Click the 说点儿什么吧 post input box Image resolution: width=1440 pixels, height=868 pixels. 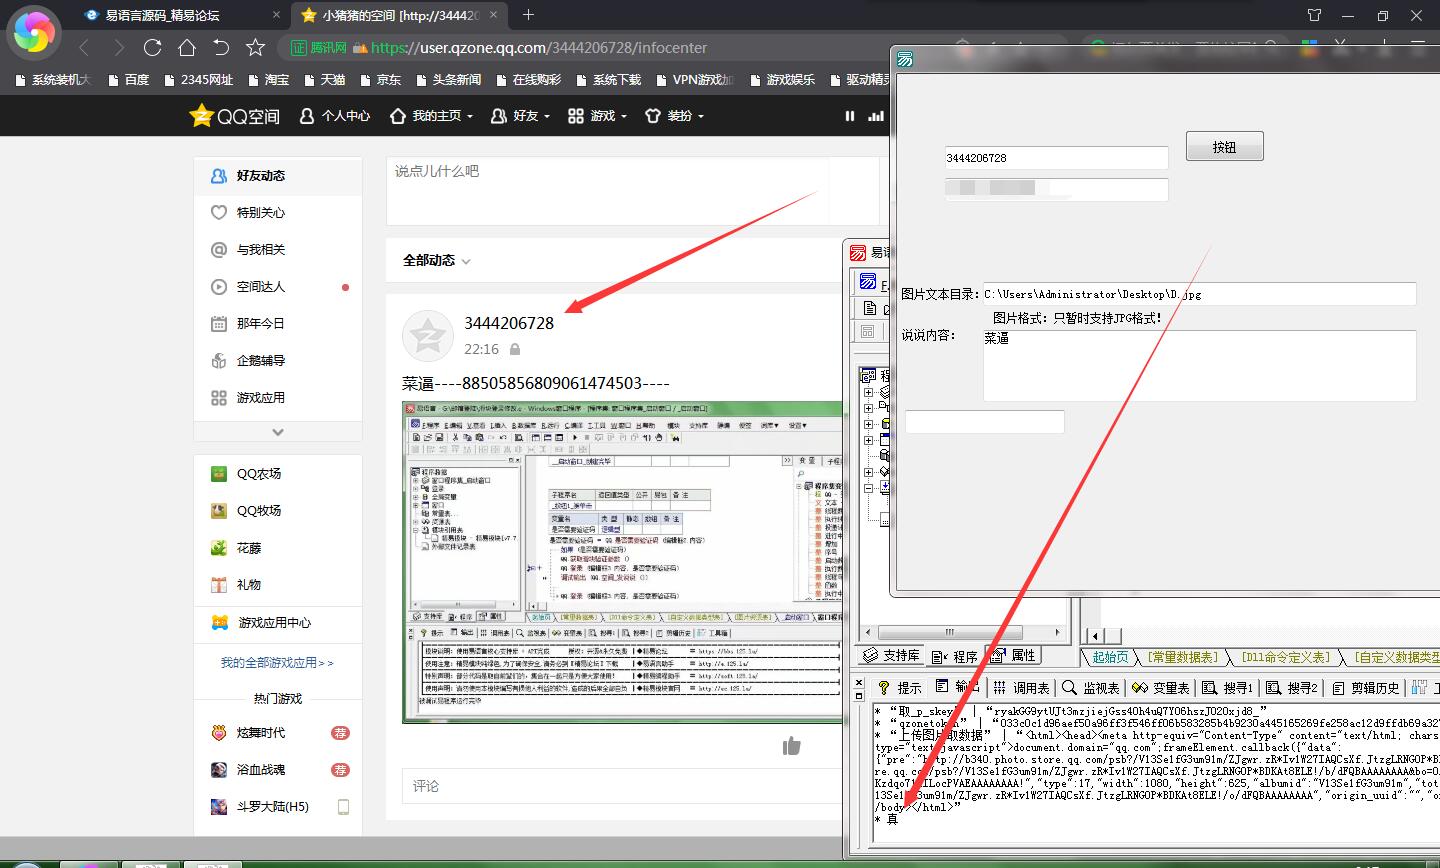[618, 190]
